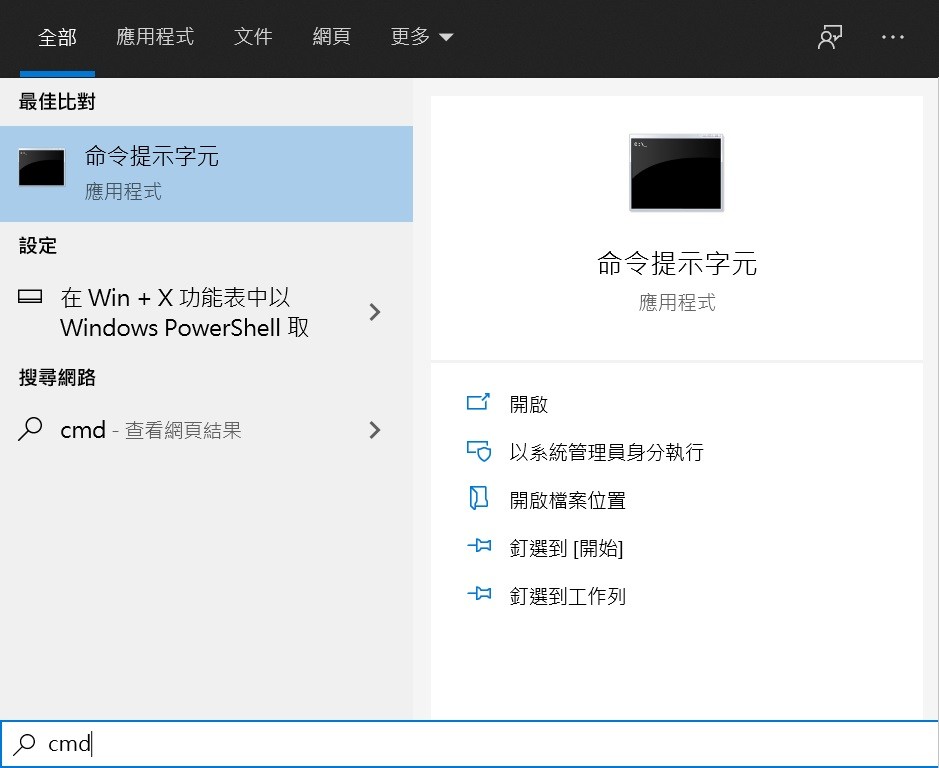This screenshot has width=939, height=768.
Task: Expand the 更多 dropdown menu
Action: tap(422, 37)
